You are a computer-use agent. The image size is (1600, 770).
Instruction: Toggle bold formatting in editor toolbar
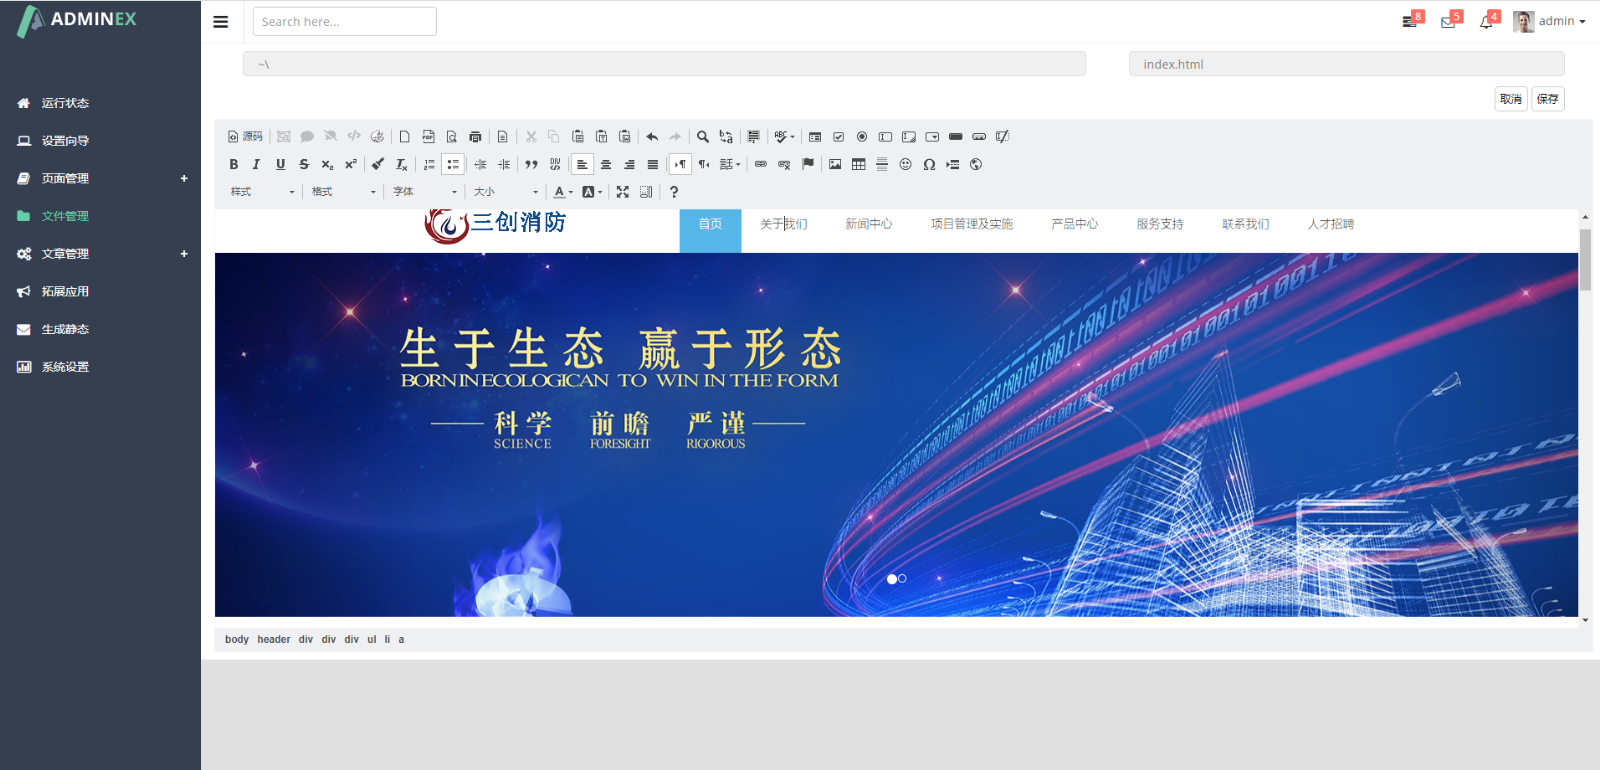234,164
